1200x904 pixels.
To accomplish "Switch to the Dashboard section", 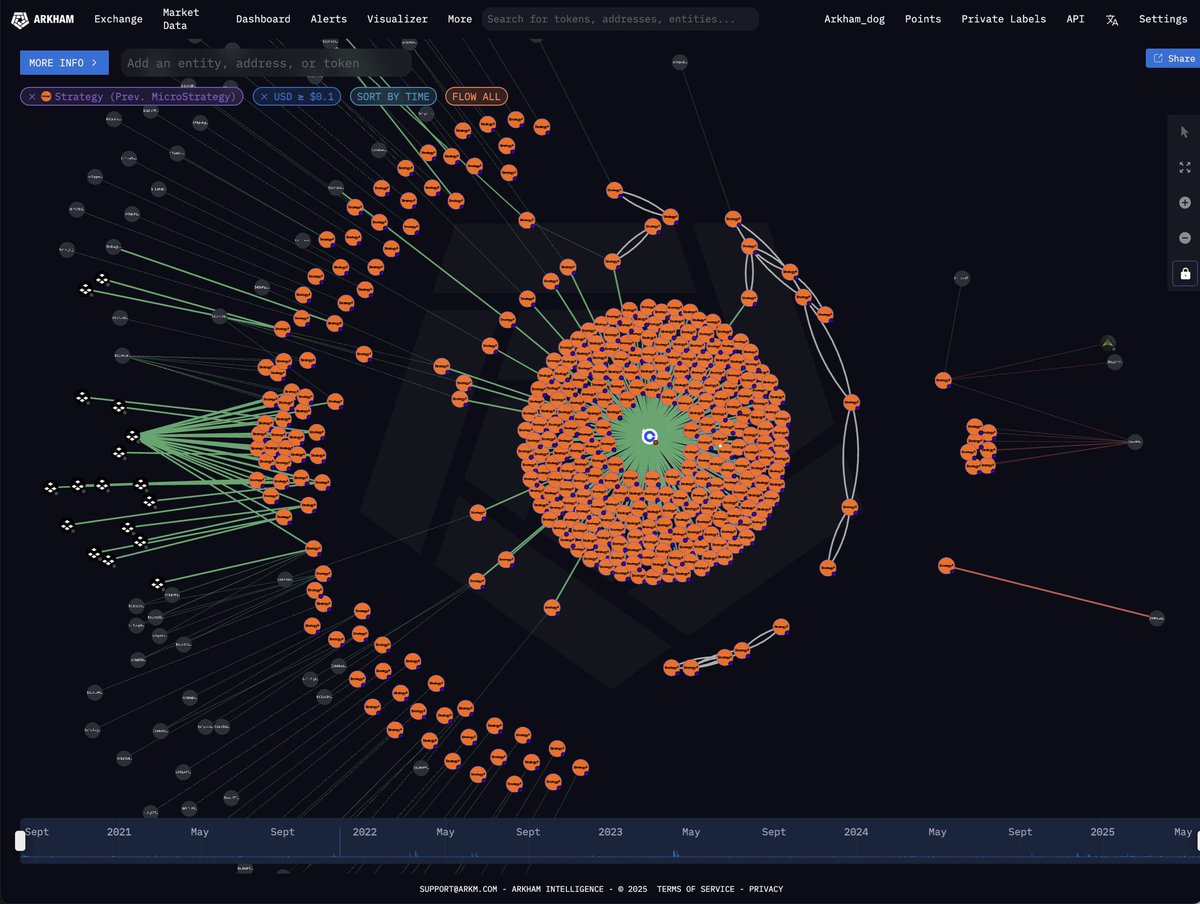I will pyautogui.click(x=262, y=19).
